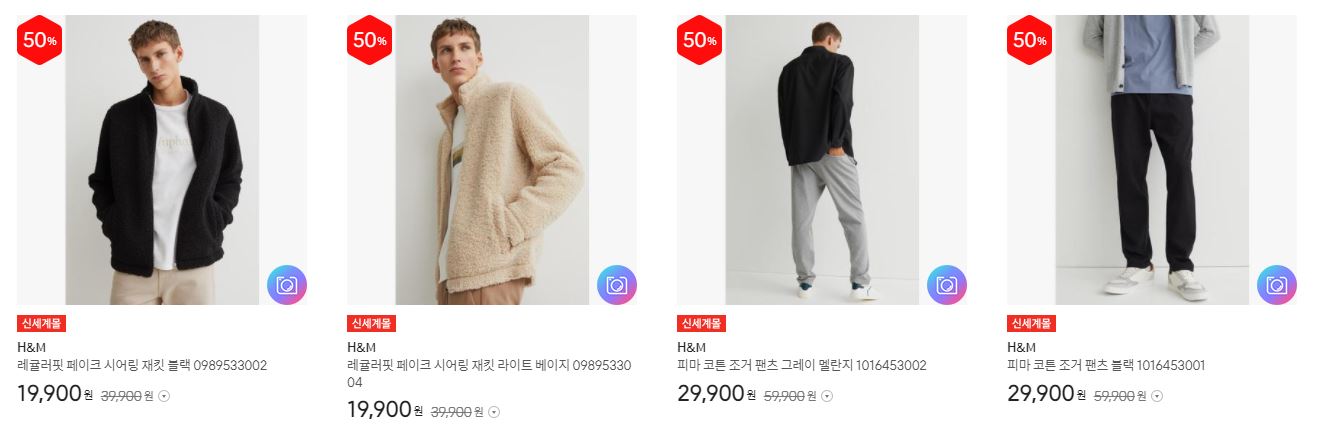This screenshot has height=447, width=1322.
Task: Click 신세계몰 tag under black jogger pants
Action: tap(1032, 323)
